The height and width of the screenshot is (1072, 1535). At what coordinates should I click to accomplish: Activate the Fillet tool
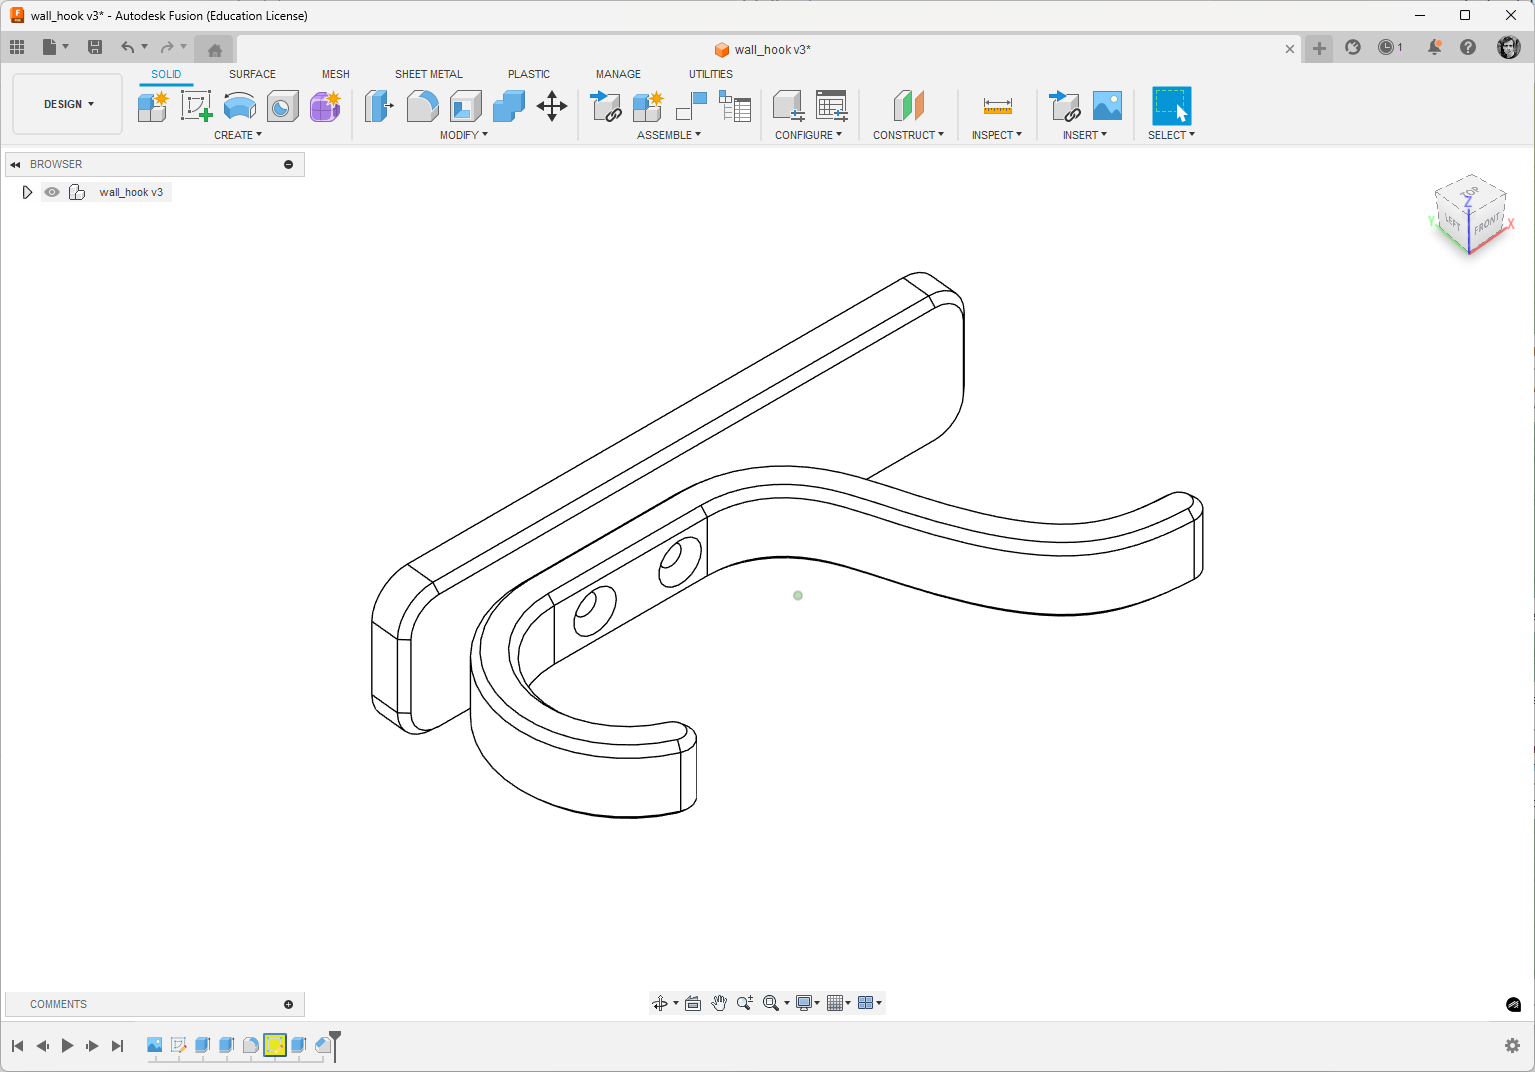coord(422,106)
